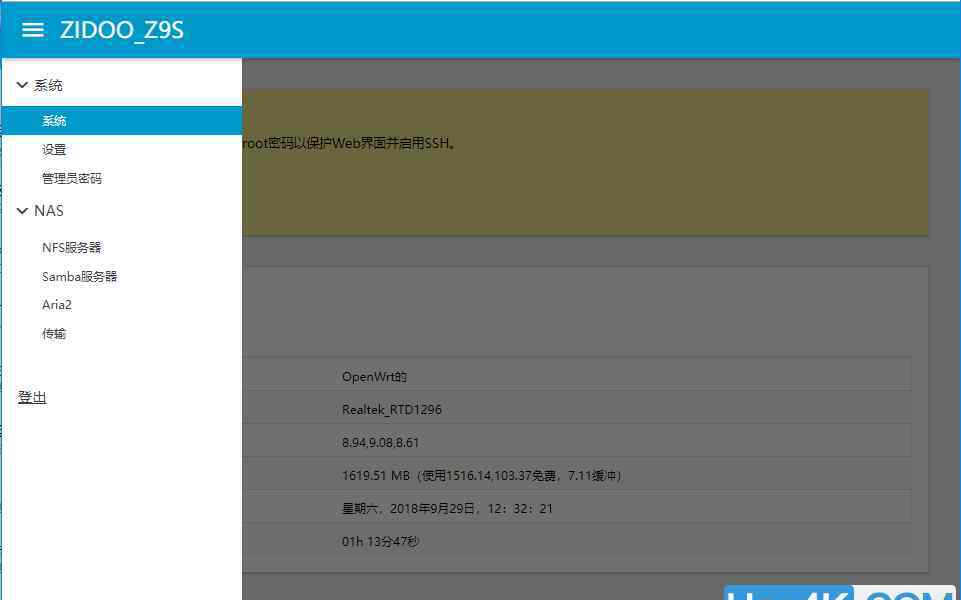Screen dimensions: 961x600
Task: Open NFS服务器 page
Action: click(x=72, y=248)
